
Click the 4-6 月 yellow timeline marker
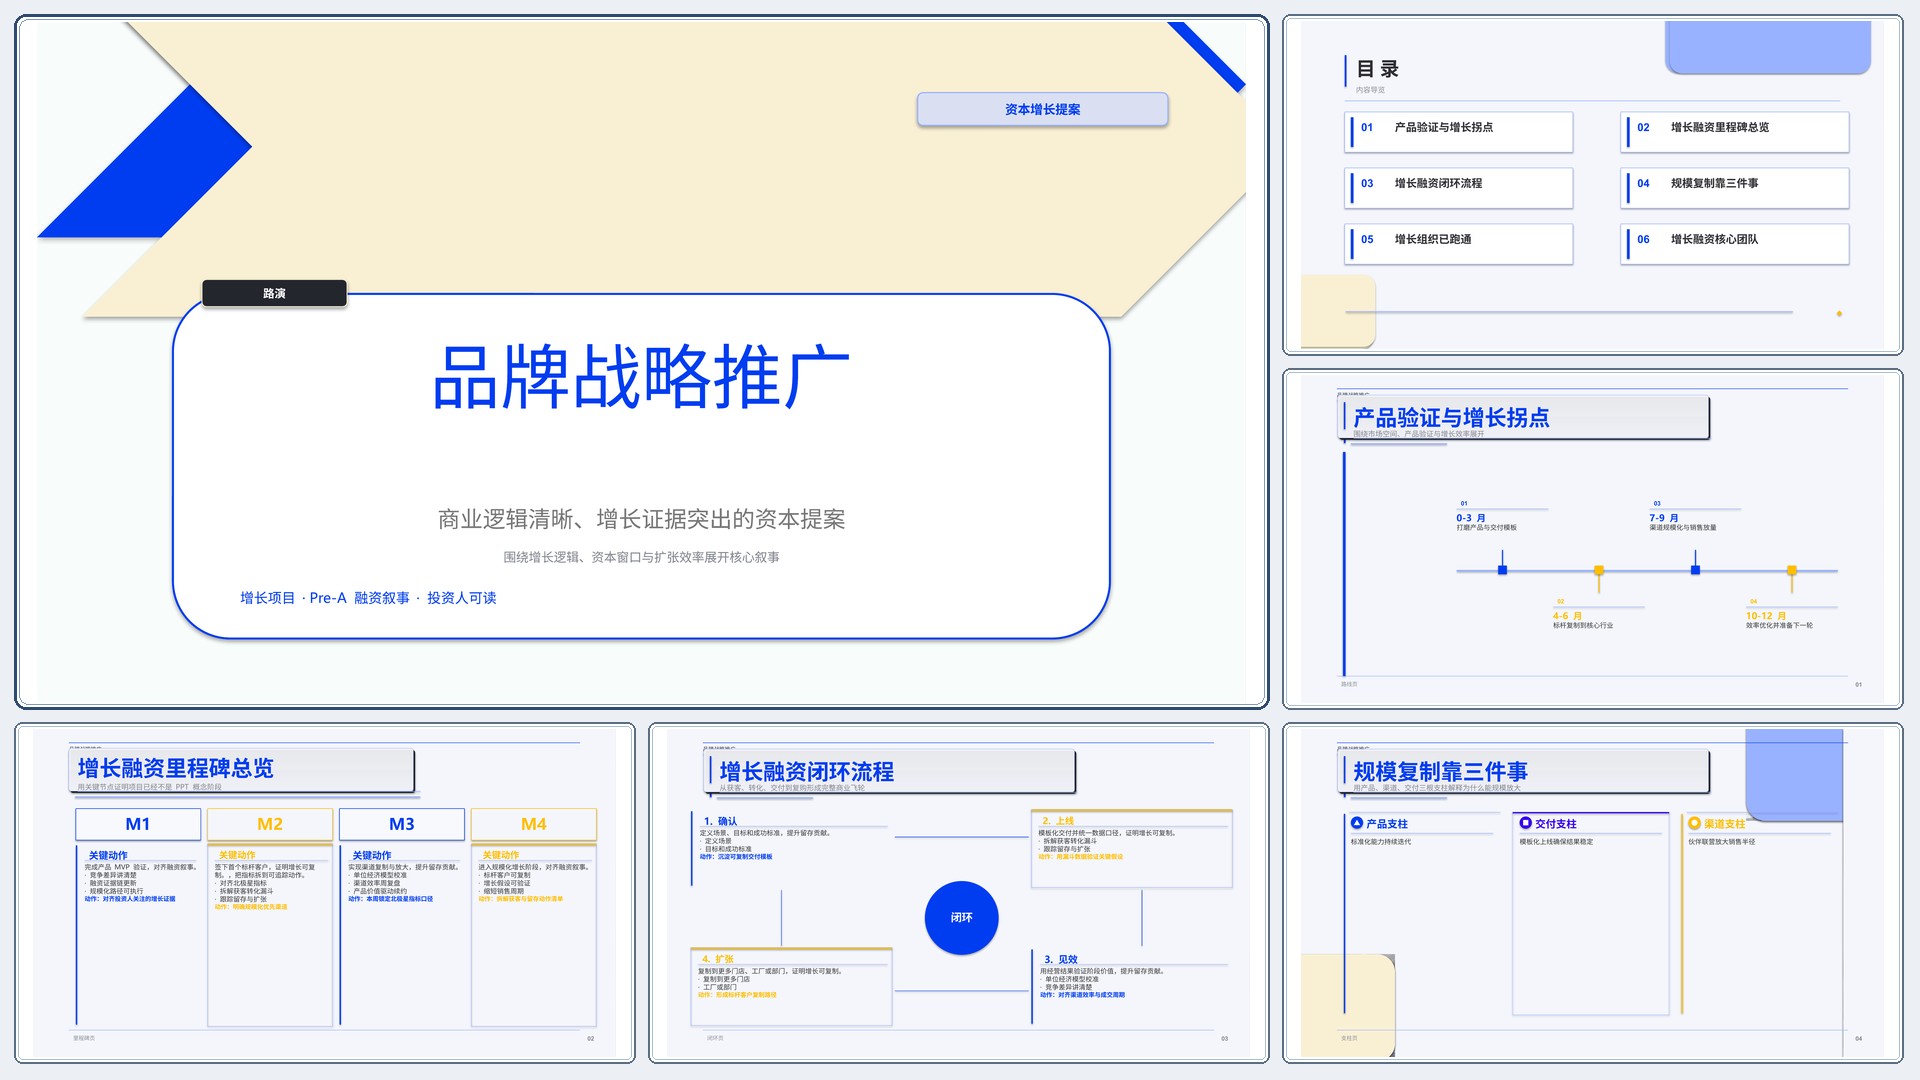(x=1599, y=571)
